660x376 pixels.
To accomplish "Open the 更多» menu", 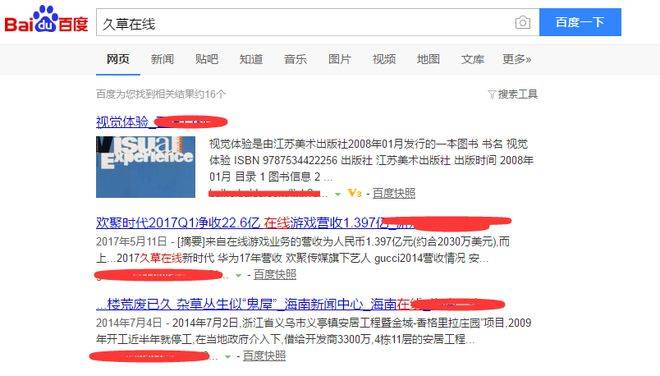I will point(516,59).
